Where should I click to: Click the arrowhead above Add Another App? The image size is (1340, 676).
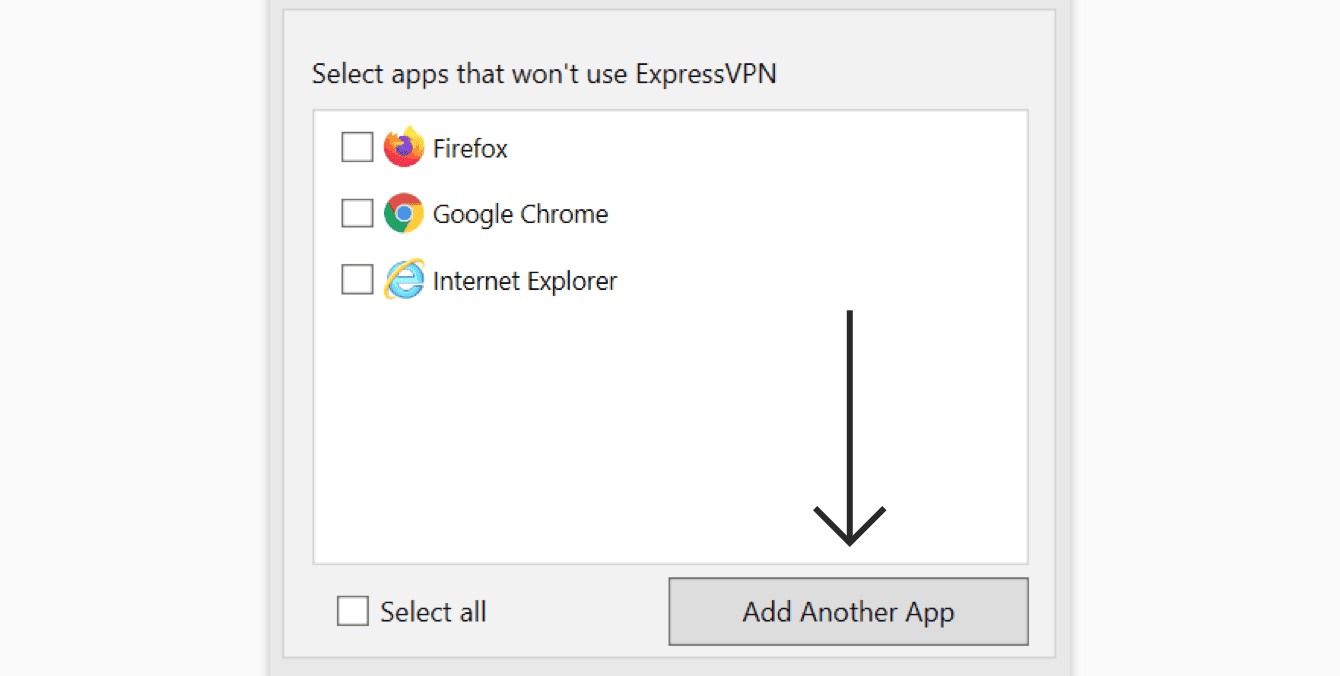[849, 528]
